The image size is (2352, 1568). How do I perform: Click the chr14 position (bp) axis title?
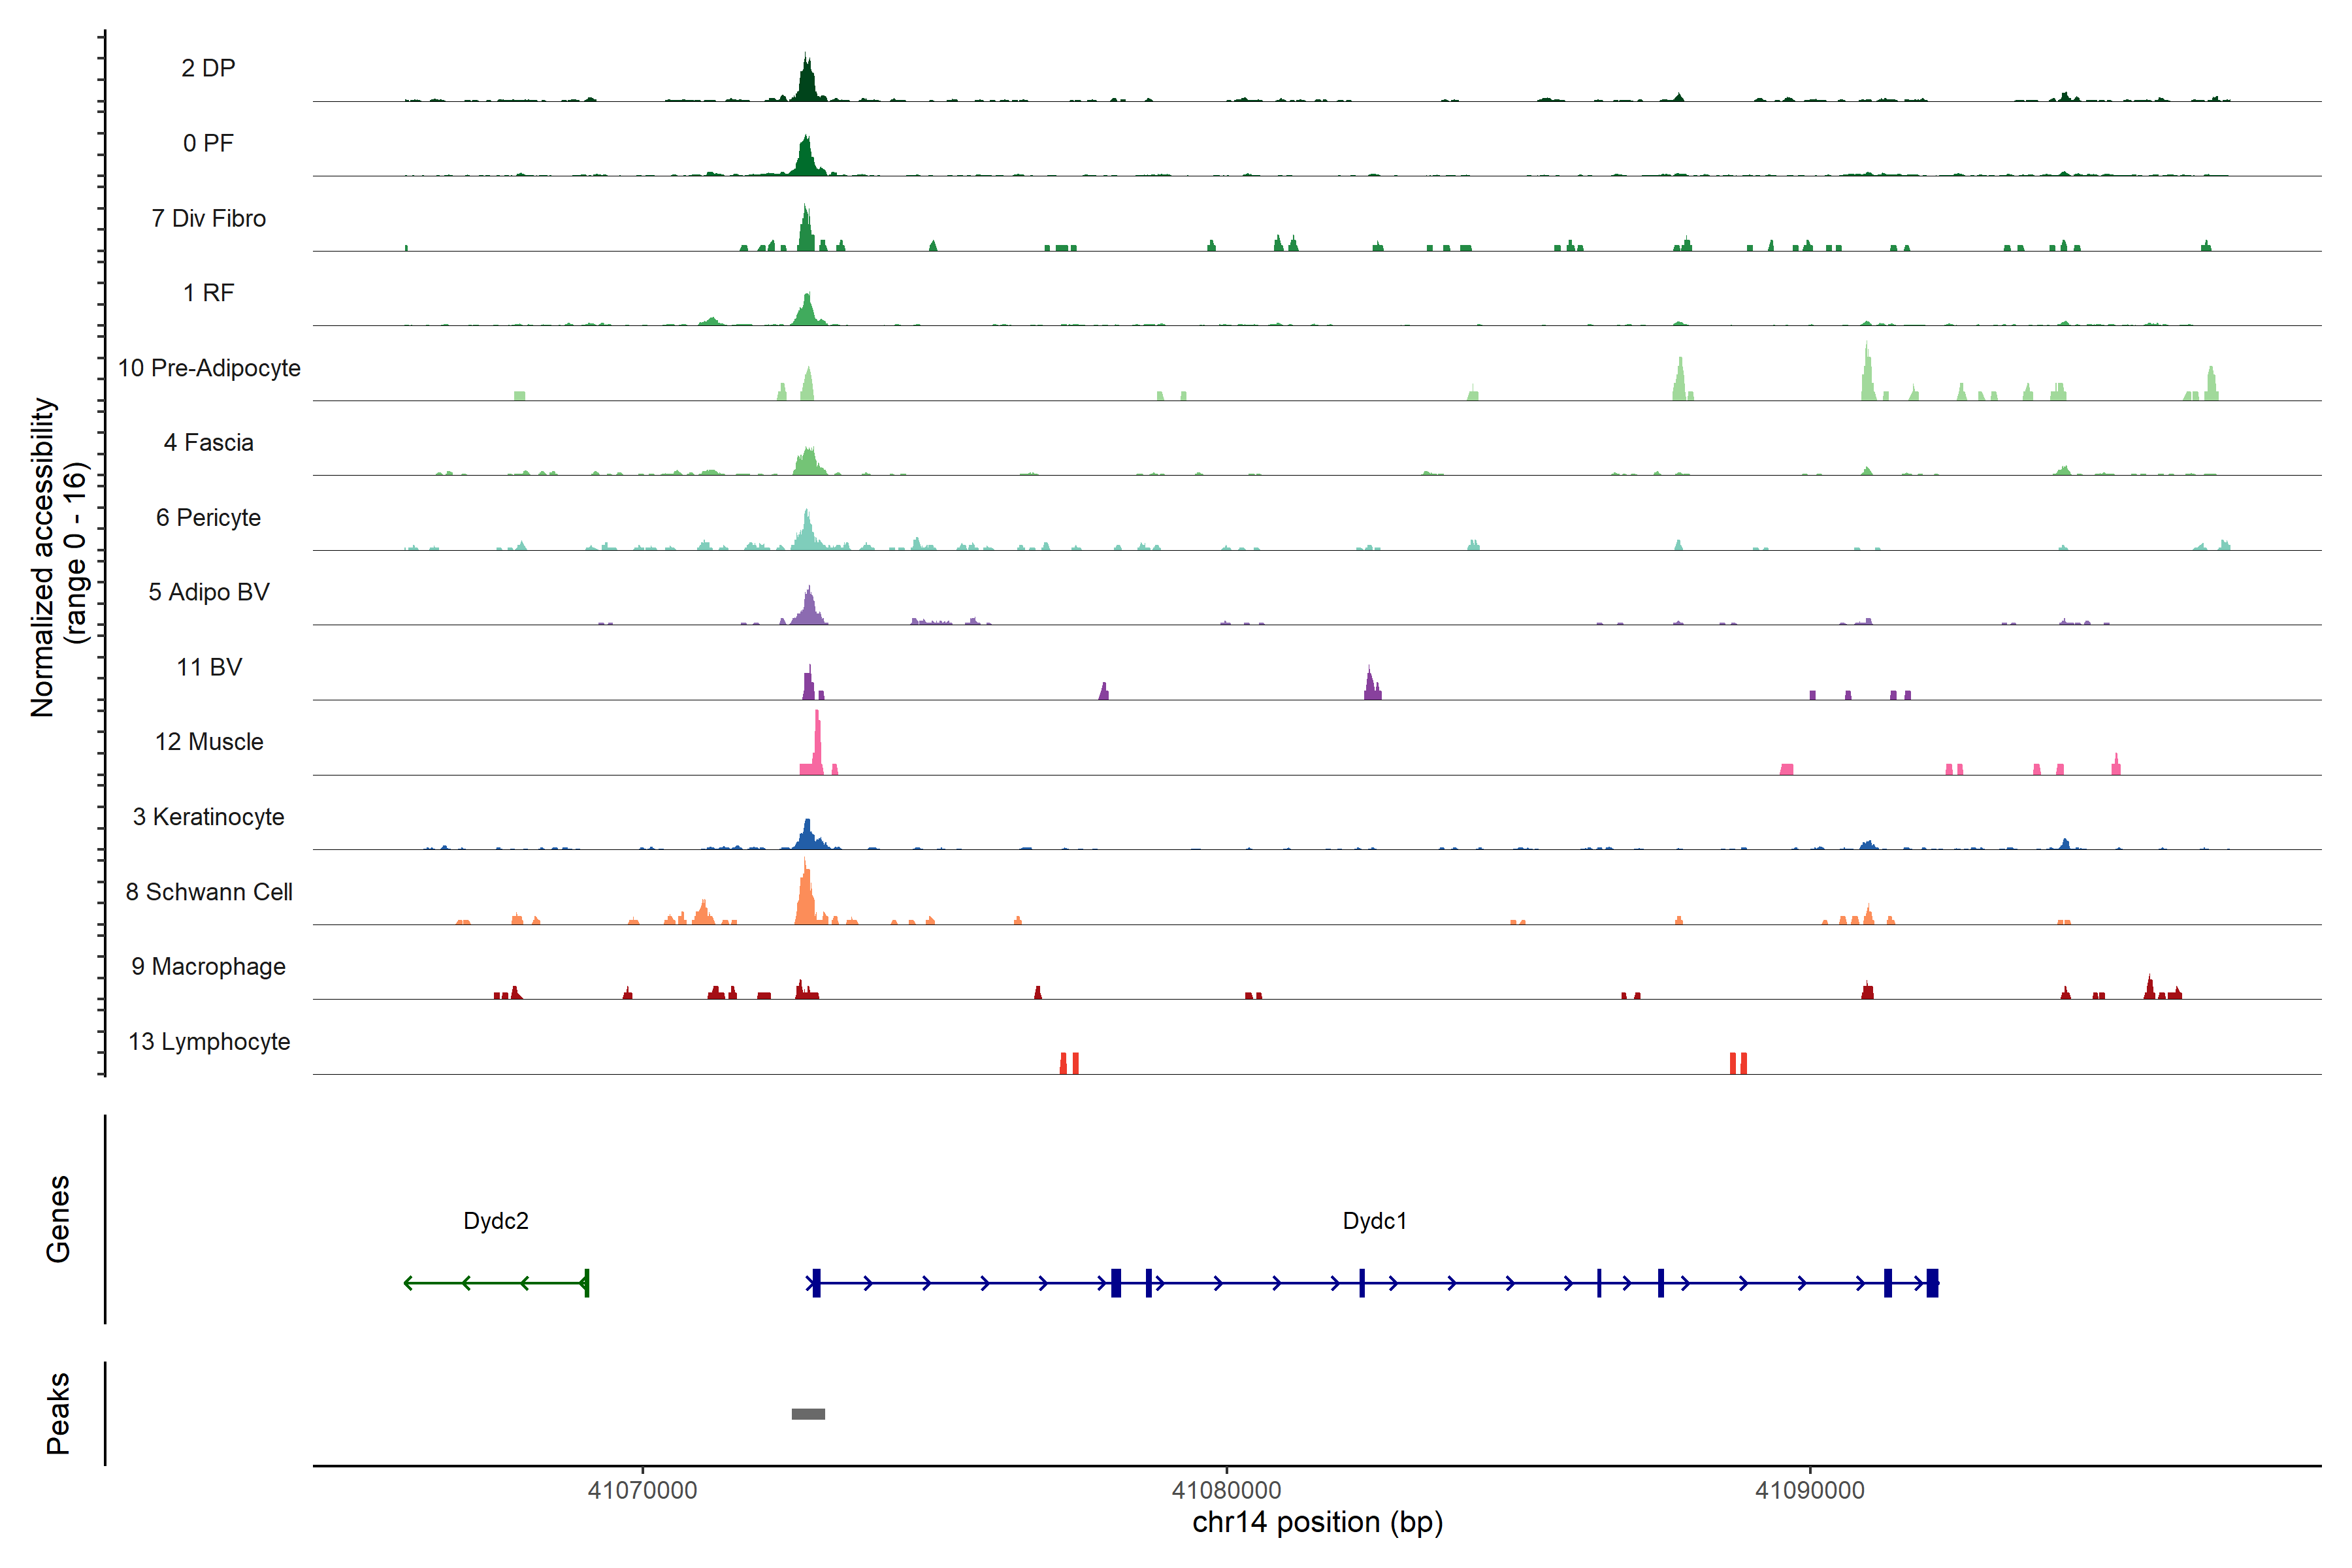point(1317,1522)
